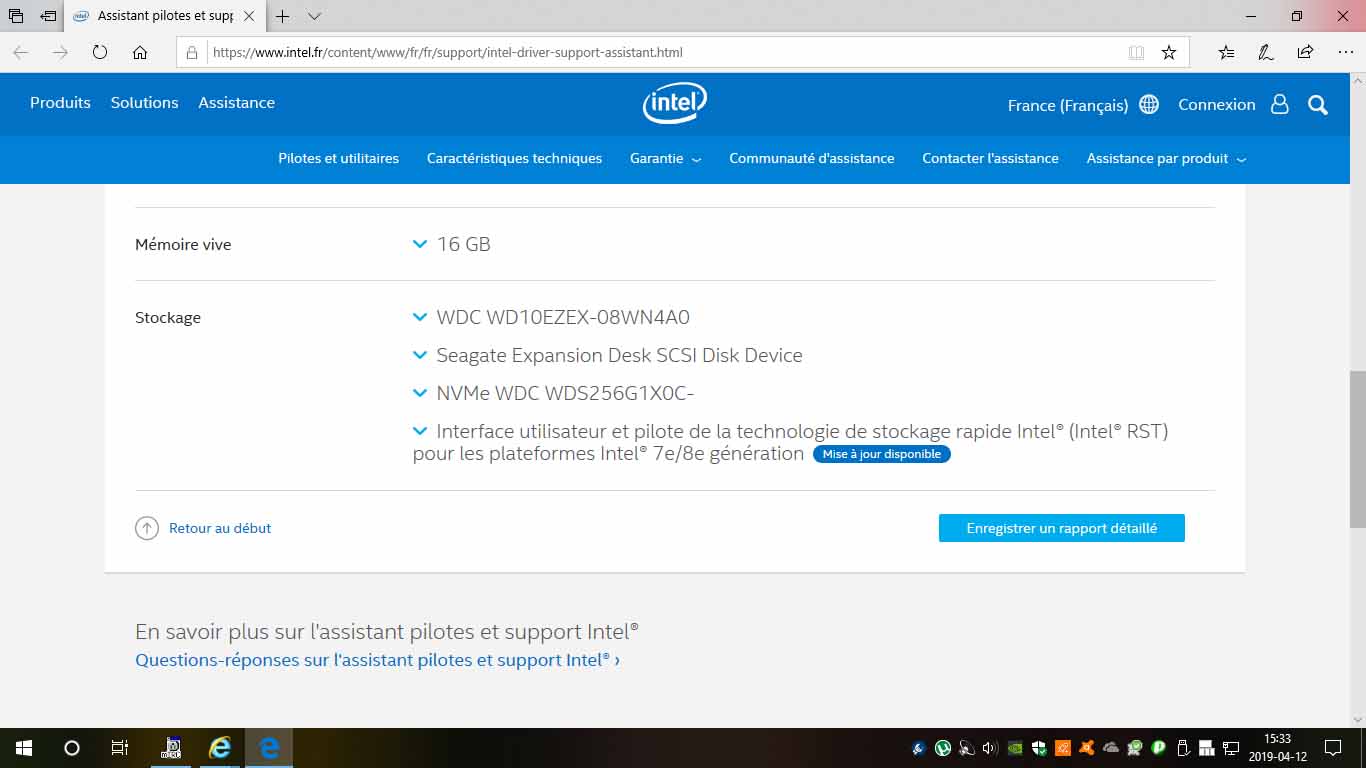The width and height of the screenshot is (1366, 768).
Task: Click Enregistrer un rapport détaillé button
Action: (1062, 528)
